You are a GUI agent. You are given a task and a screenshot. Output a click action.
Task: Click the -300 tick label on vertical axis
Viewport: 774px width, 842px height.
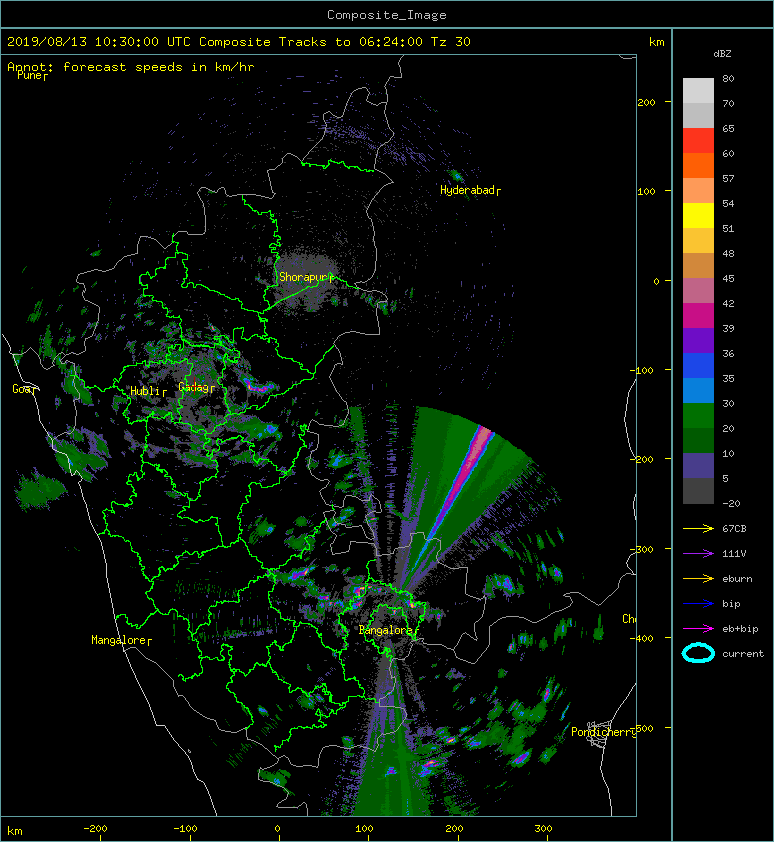(x=644, y=550)
